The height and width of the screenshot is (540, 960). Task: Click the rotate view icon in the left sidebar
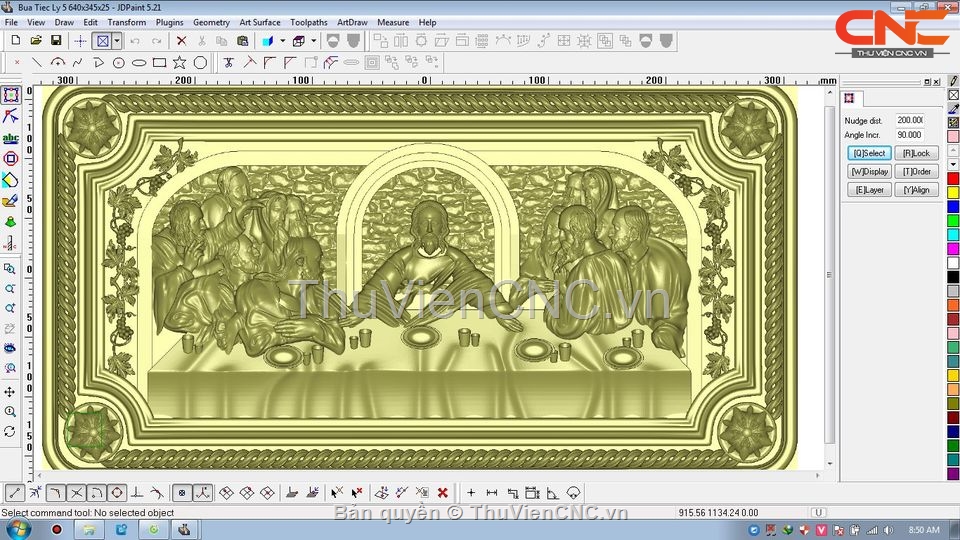(x=10, y=432)
